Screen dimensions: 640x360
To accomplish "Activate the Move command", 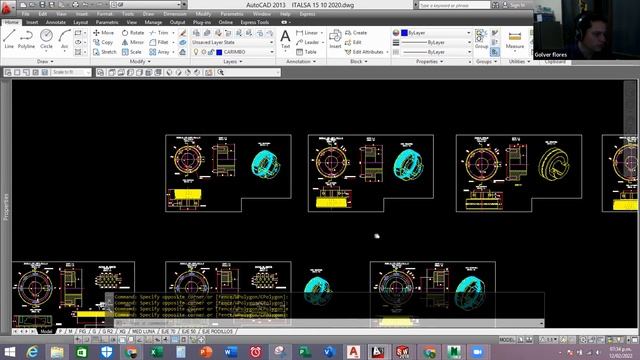I will 103,33.
